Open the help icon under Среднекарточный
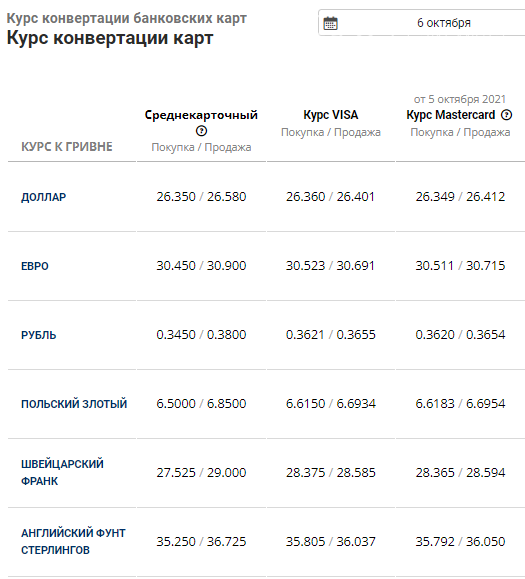This screenshot has height=579, width=525. [201, 131]
